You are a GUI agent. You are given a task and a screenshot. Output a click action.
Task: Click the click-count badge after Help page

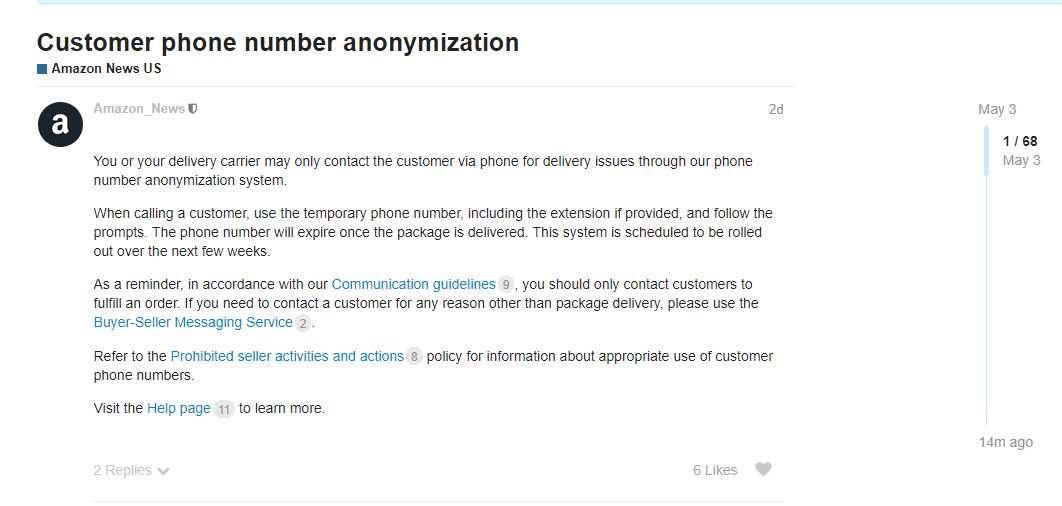224,409
